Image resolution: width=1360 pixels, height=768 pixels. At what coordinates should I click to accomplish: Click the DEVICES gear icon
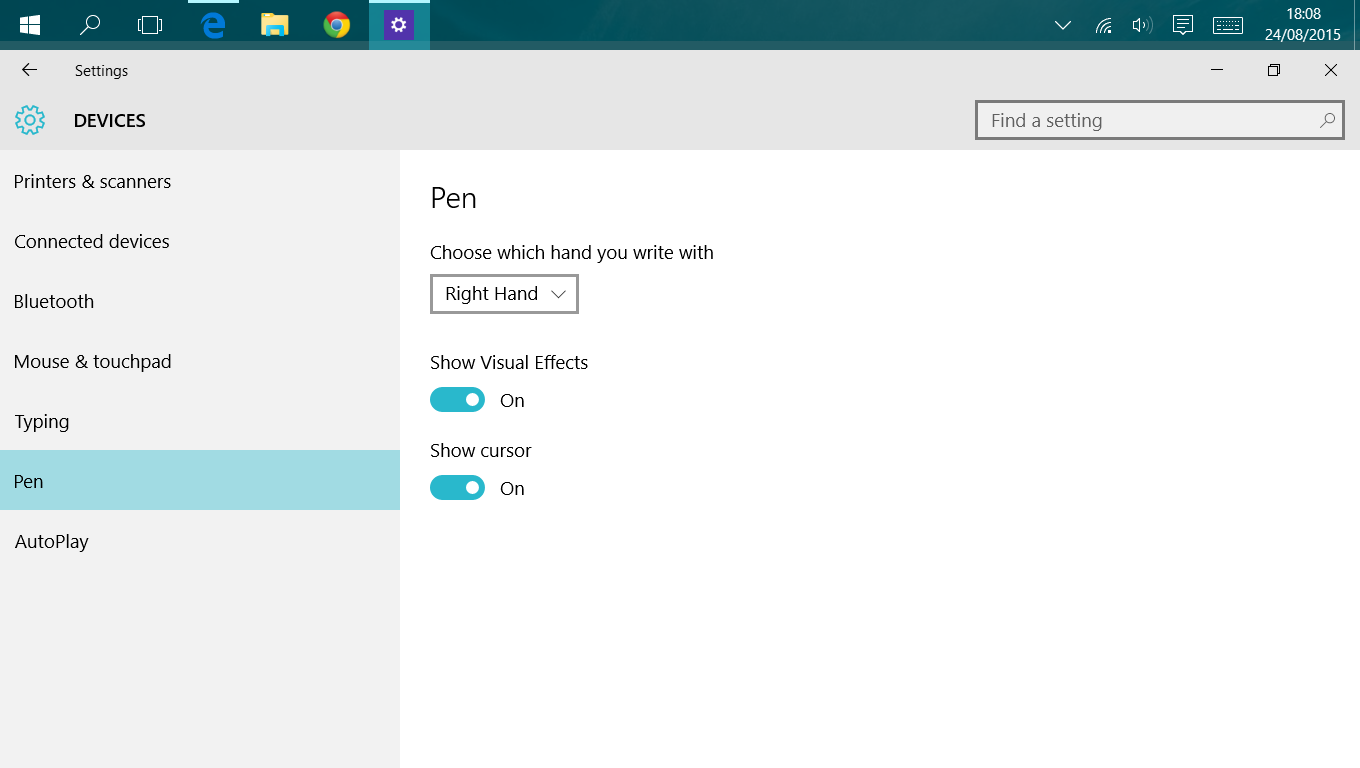(x=30, y=120)
